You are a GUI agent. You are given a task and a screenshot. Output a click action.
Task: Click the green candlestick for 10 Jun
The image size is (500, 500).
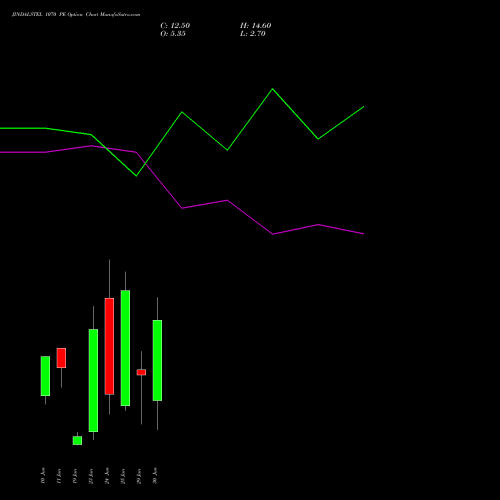coord(45,376)
